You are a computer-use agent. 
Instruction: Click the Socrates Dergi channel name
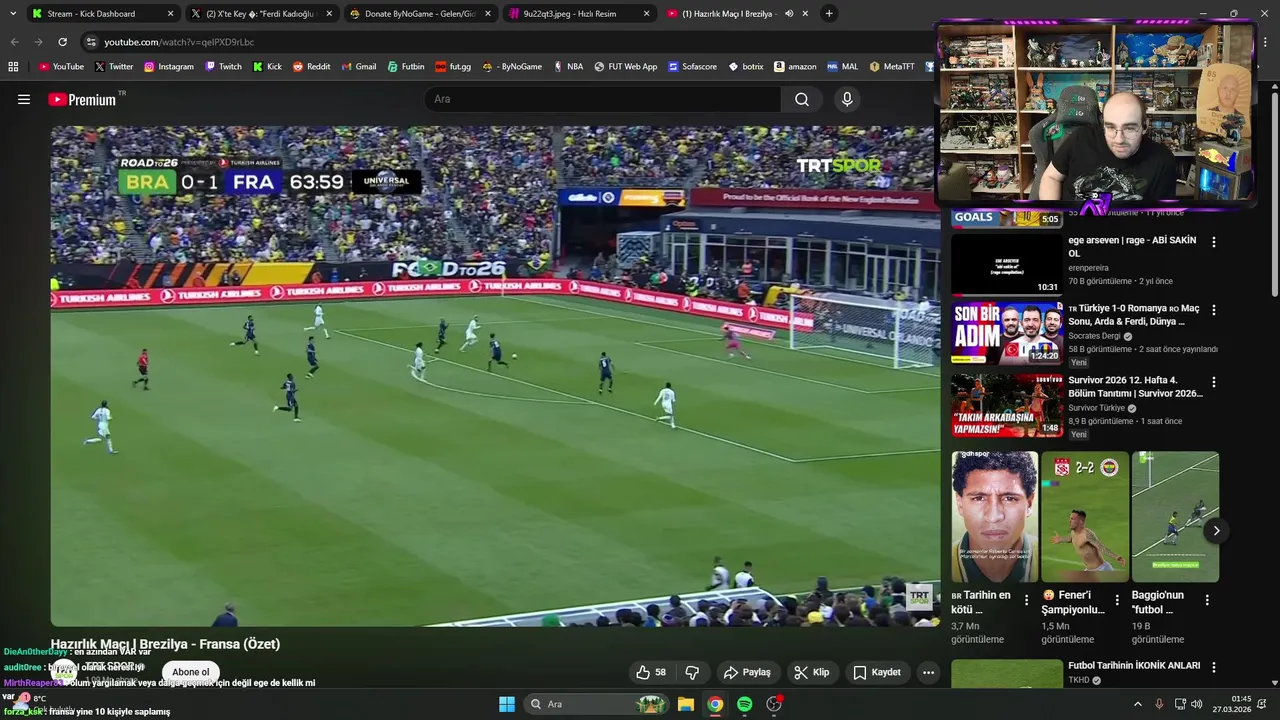[x=1094, y=336]
